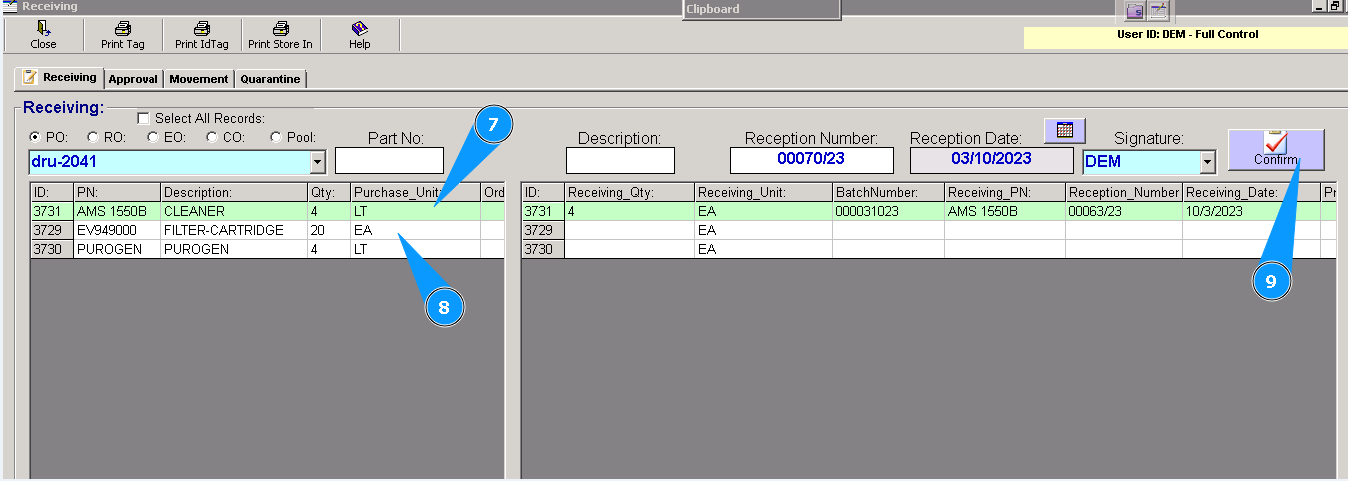The width and height of the screenshot is (1348, 481).
Task: Expand the Signature DEM dropdown
Action: (x=1207, y=162)
